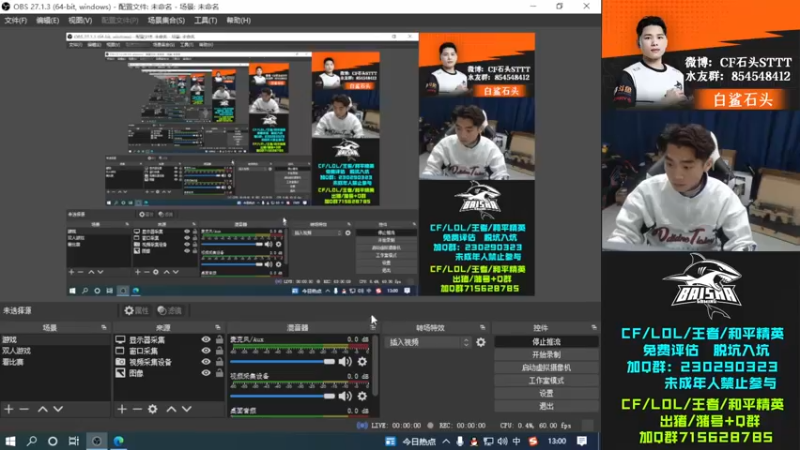The width and height of the screenshot is (800, 450).
Task: Lock the 视频采集设备 source
Action: coord(219,361)
